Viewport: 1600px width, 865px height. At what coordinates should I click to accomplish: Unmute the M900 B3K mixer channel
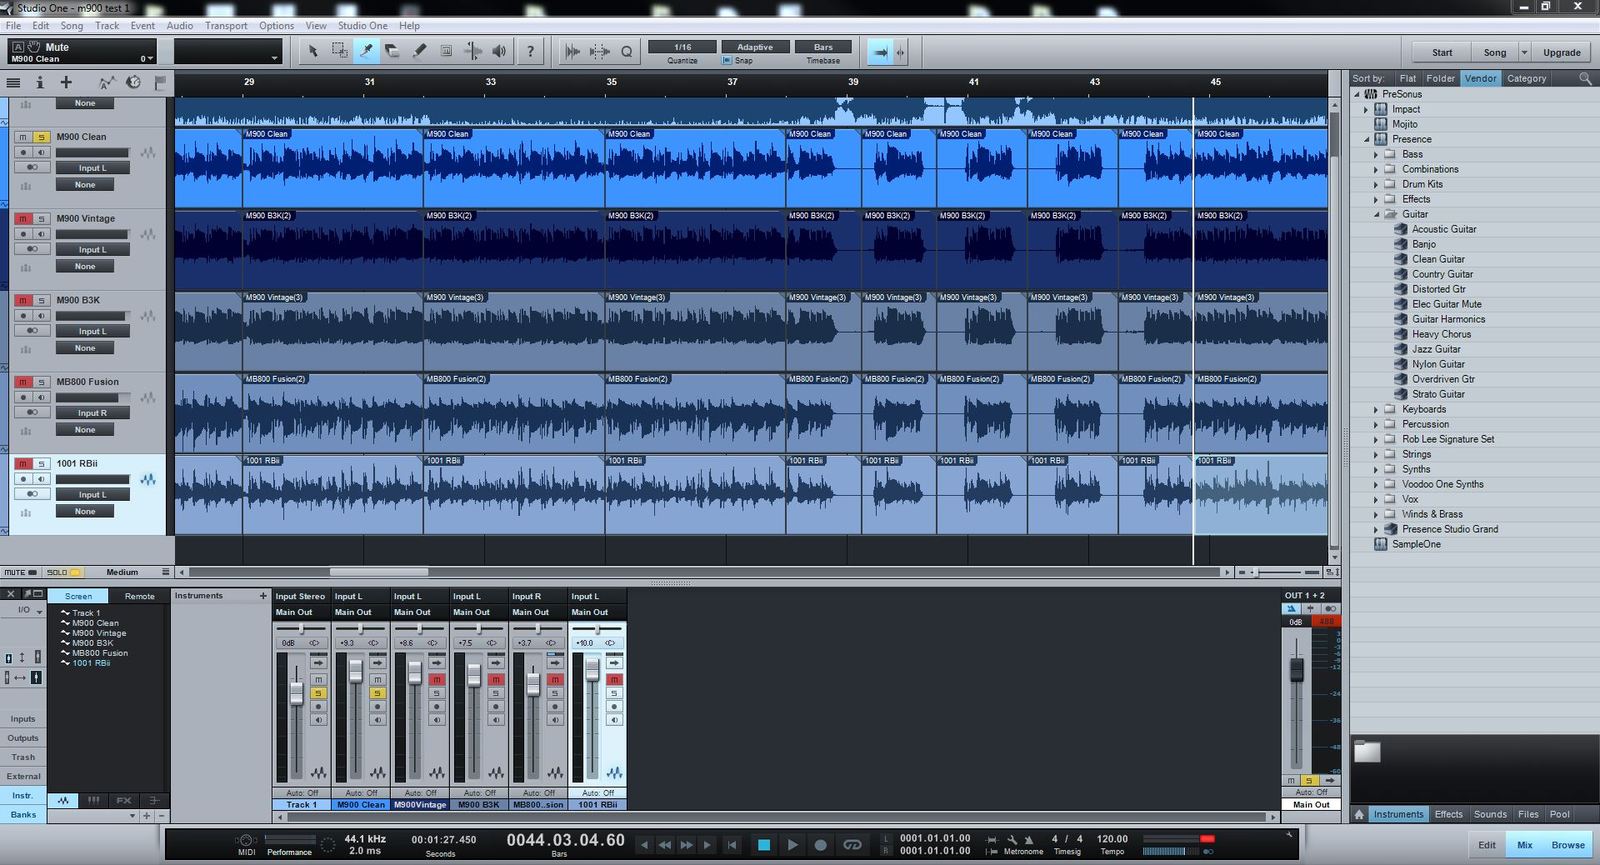point(495,680)
